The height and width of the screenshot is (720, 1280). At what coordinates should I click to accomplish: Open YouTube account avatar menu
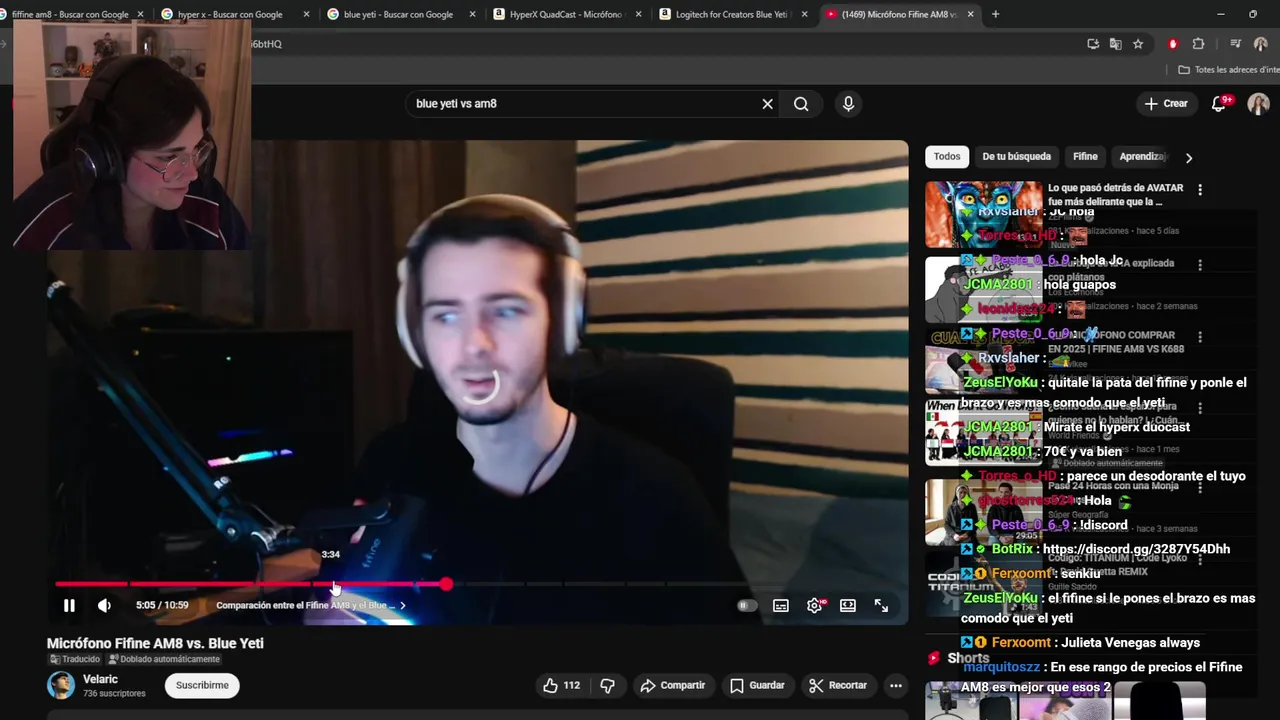click(x=1258, y=104)
